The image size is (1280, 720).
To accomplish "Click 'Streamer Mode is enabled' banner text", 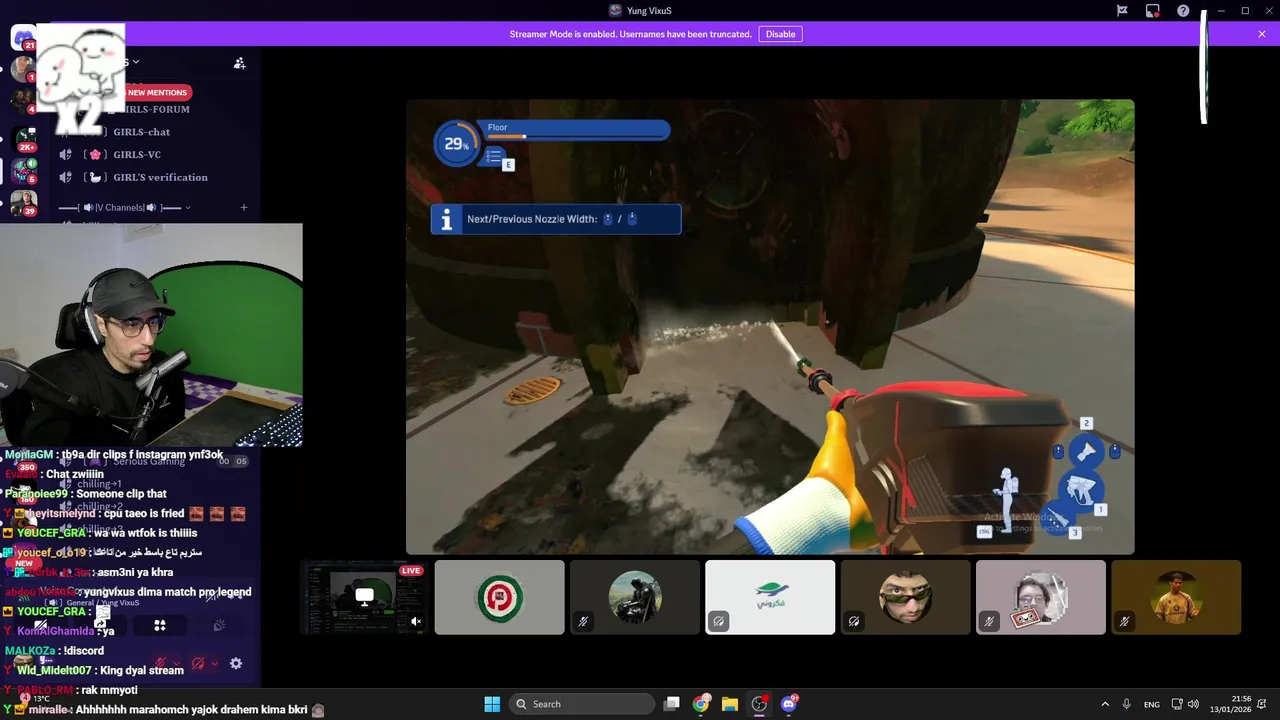I will (630, 34).
